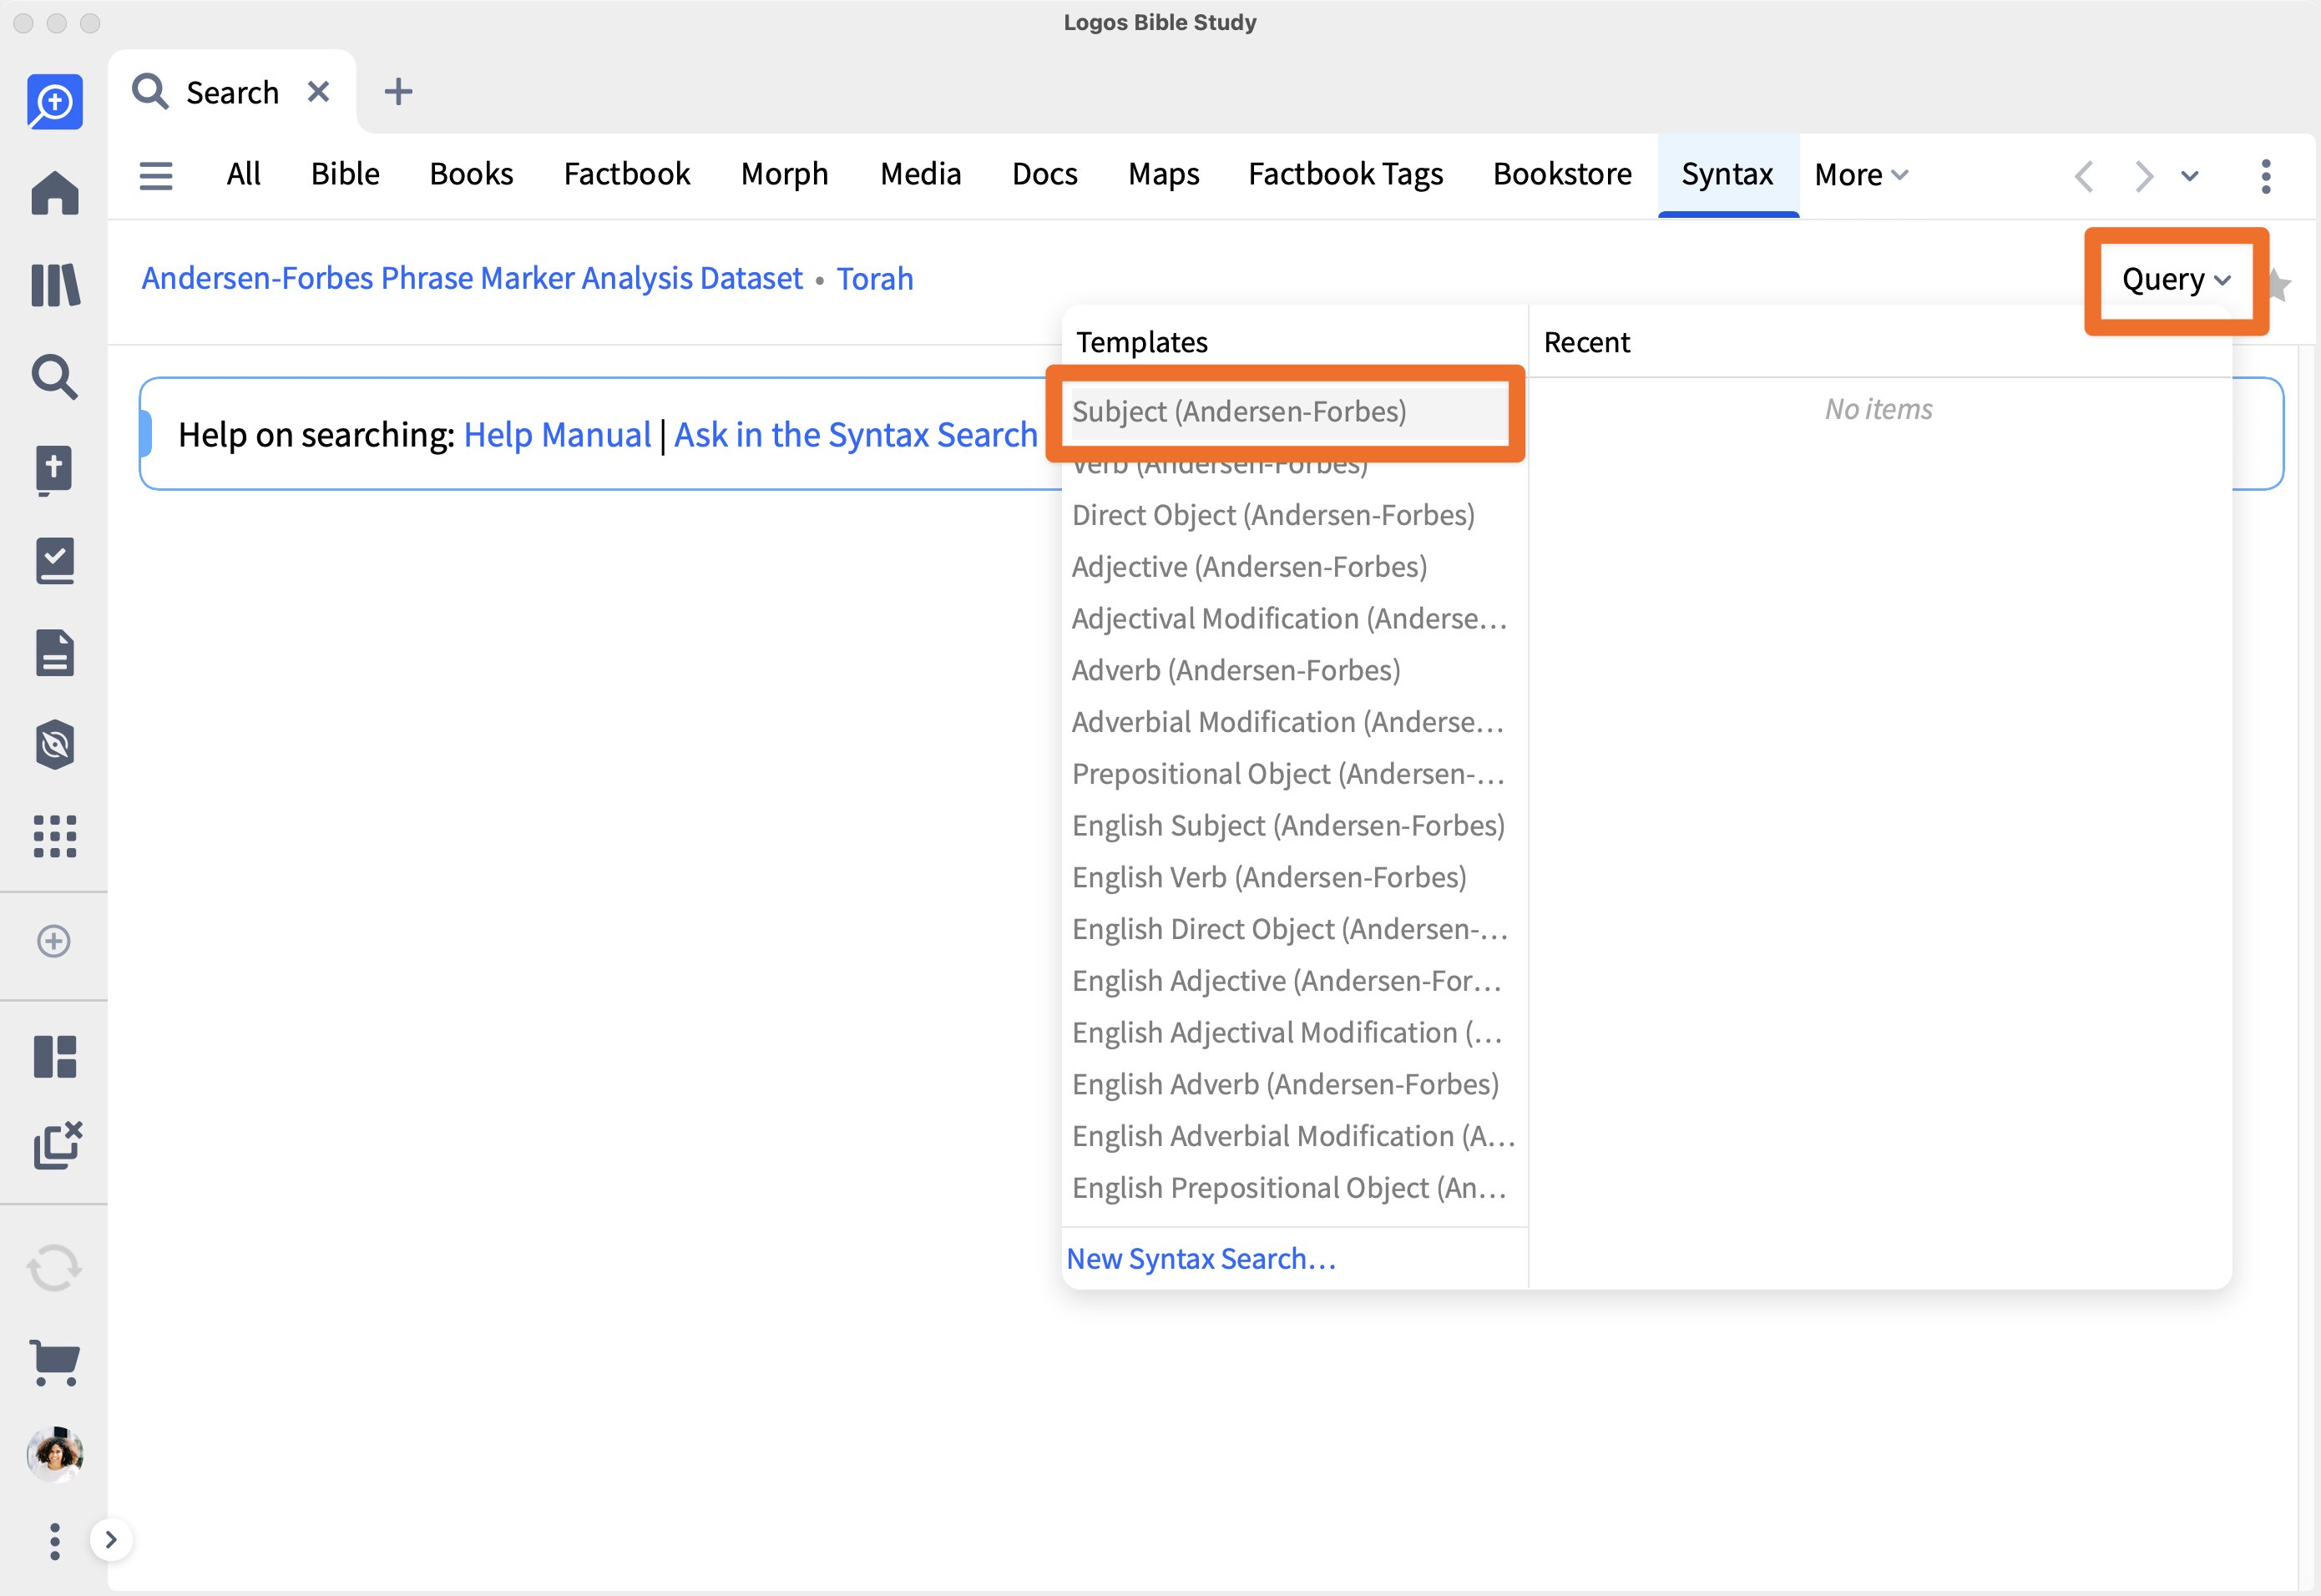Click New Syntax Search link

1201,1259
